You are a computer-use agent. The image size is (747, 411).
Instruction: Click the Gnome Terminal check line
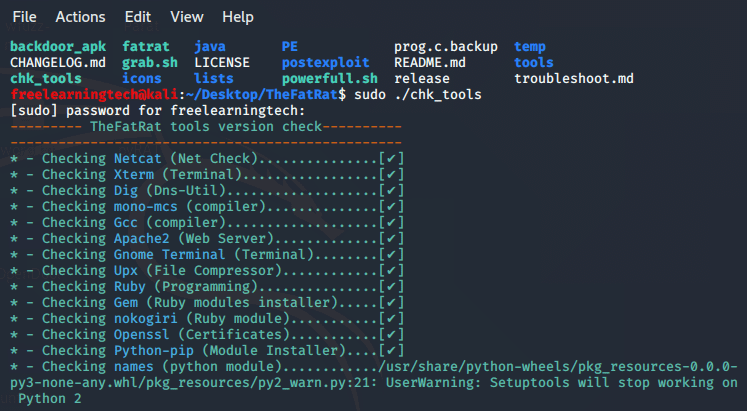(207, 254)
